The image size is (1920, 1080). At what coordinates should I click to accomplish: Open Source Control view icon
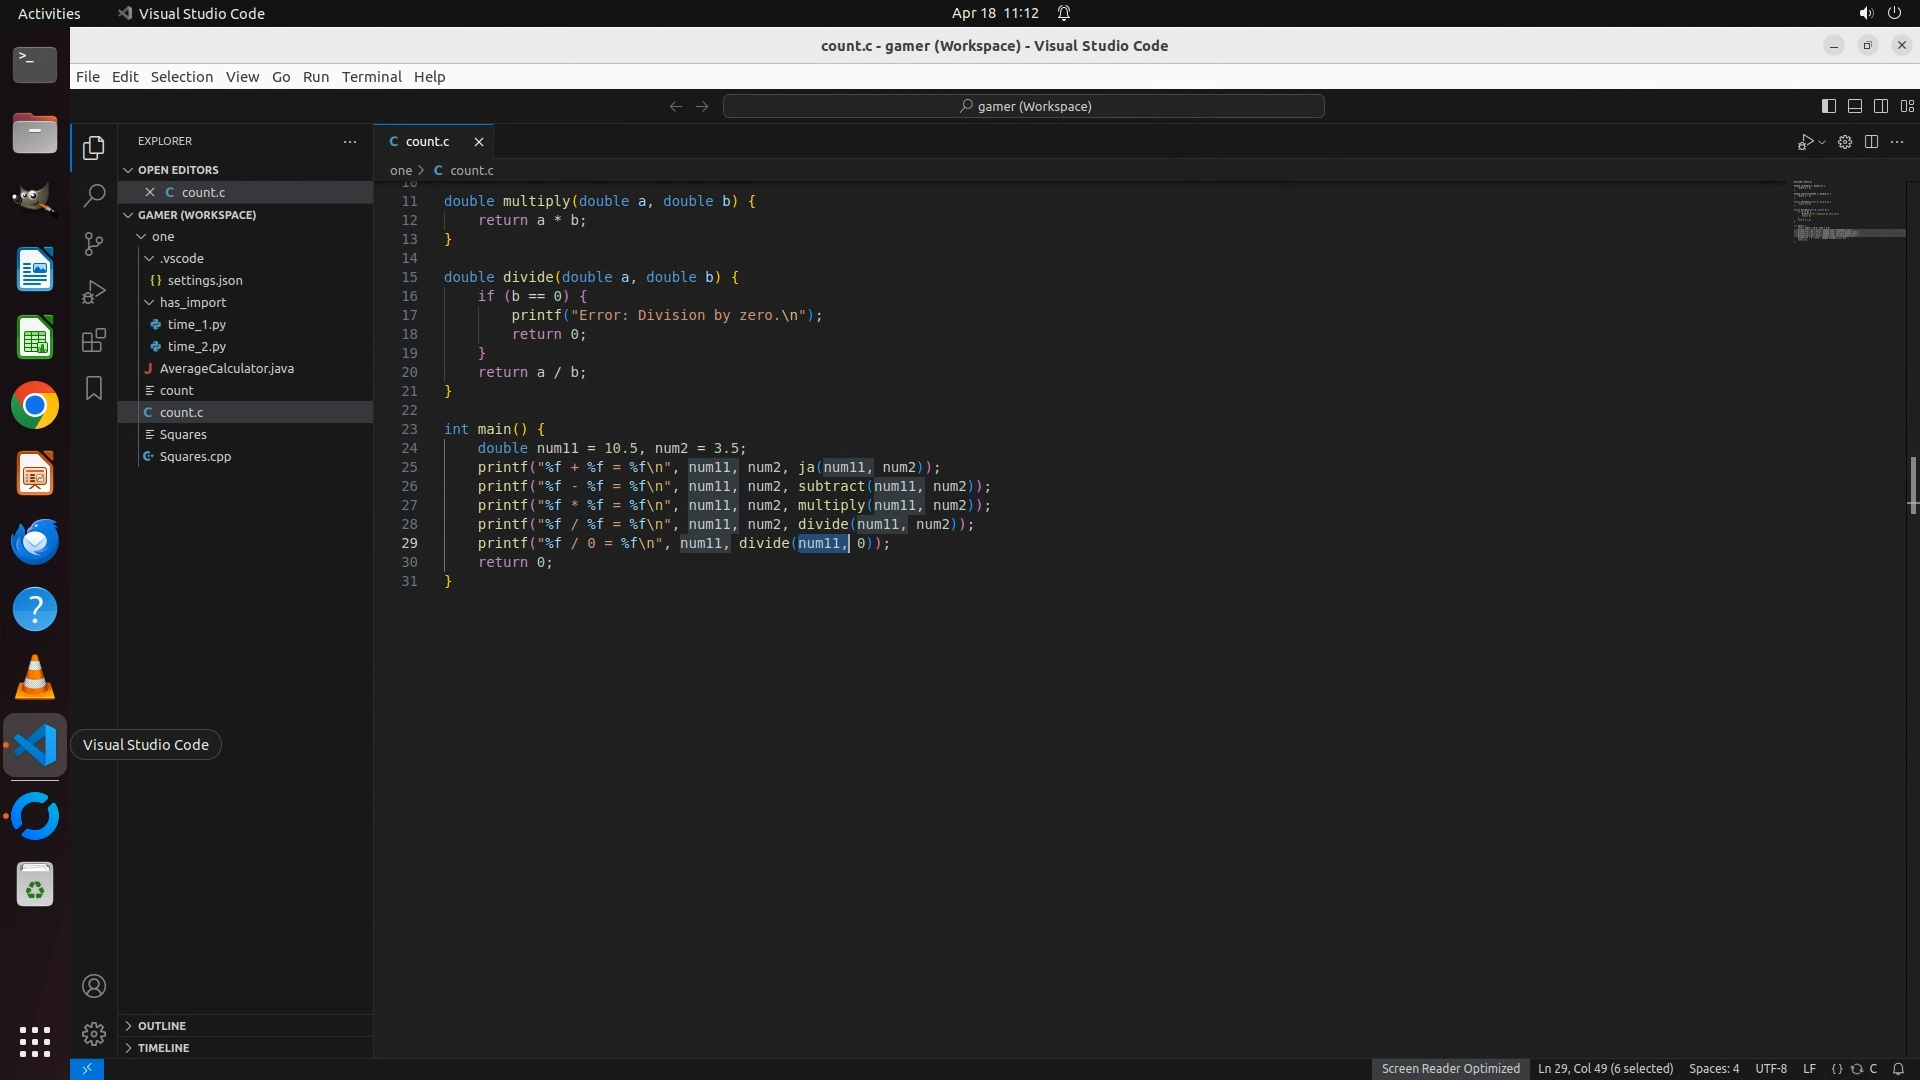(94, 244)
